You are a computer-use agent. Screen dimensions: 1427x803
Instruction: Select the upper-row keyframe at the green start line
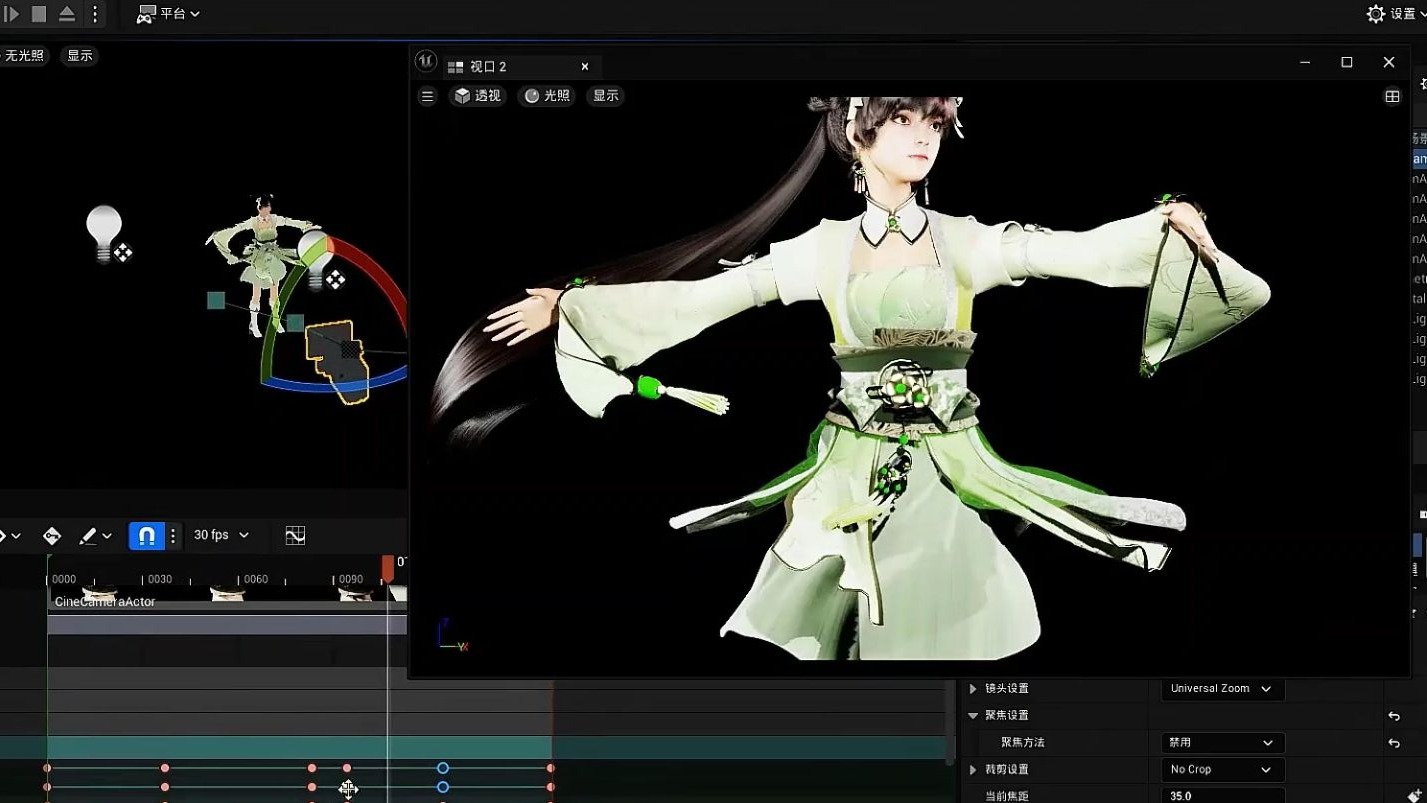47,768
